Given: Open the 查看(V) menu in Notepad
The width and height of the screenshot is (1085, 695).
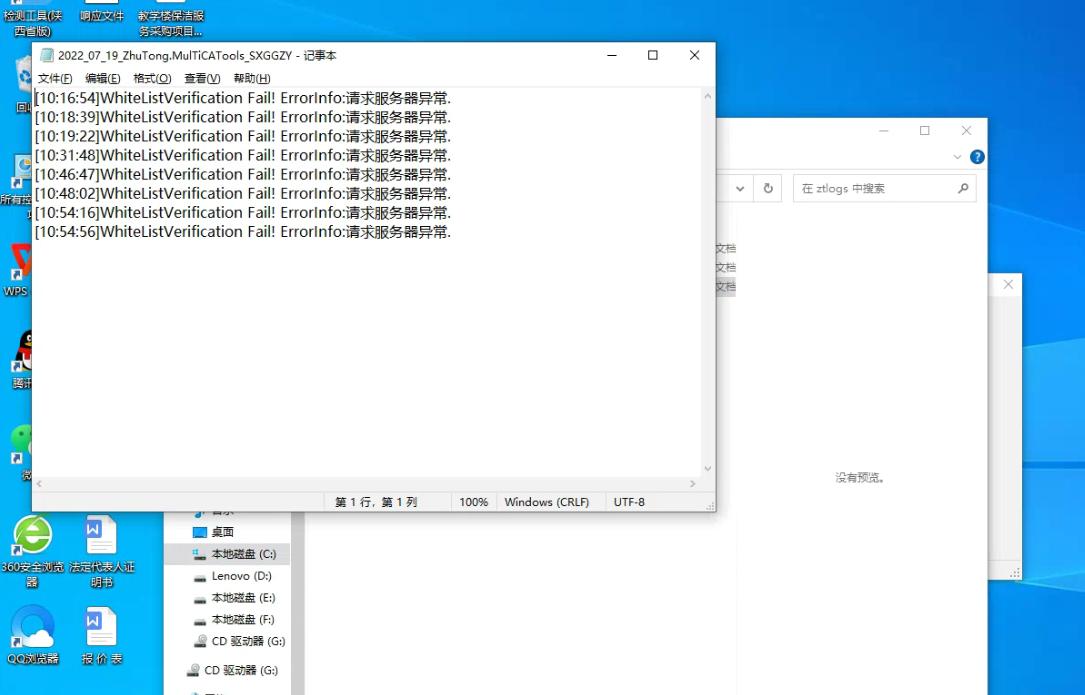Looking at the screenshot, I should (202, 78).
